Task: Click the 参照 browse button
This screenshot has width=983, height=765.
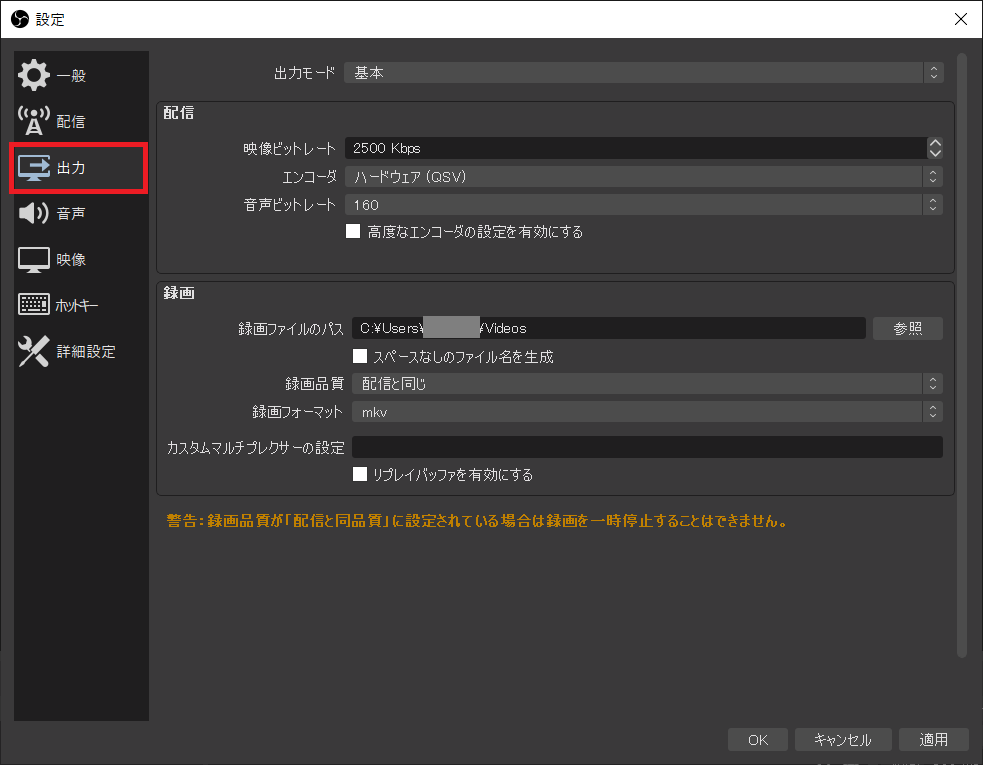Action: (x=908, y=328)
